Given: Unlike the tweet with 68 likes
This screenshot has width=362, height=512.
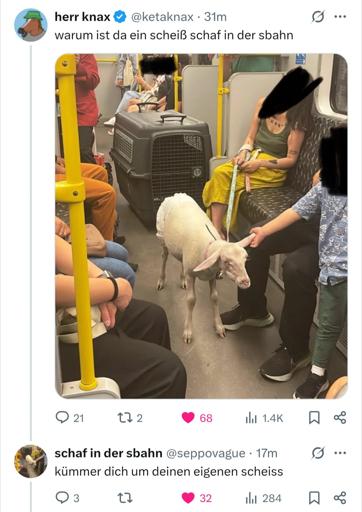Looking at the screenshot, I should point(197,418).
